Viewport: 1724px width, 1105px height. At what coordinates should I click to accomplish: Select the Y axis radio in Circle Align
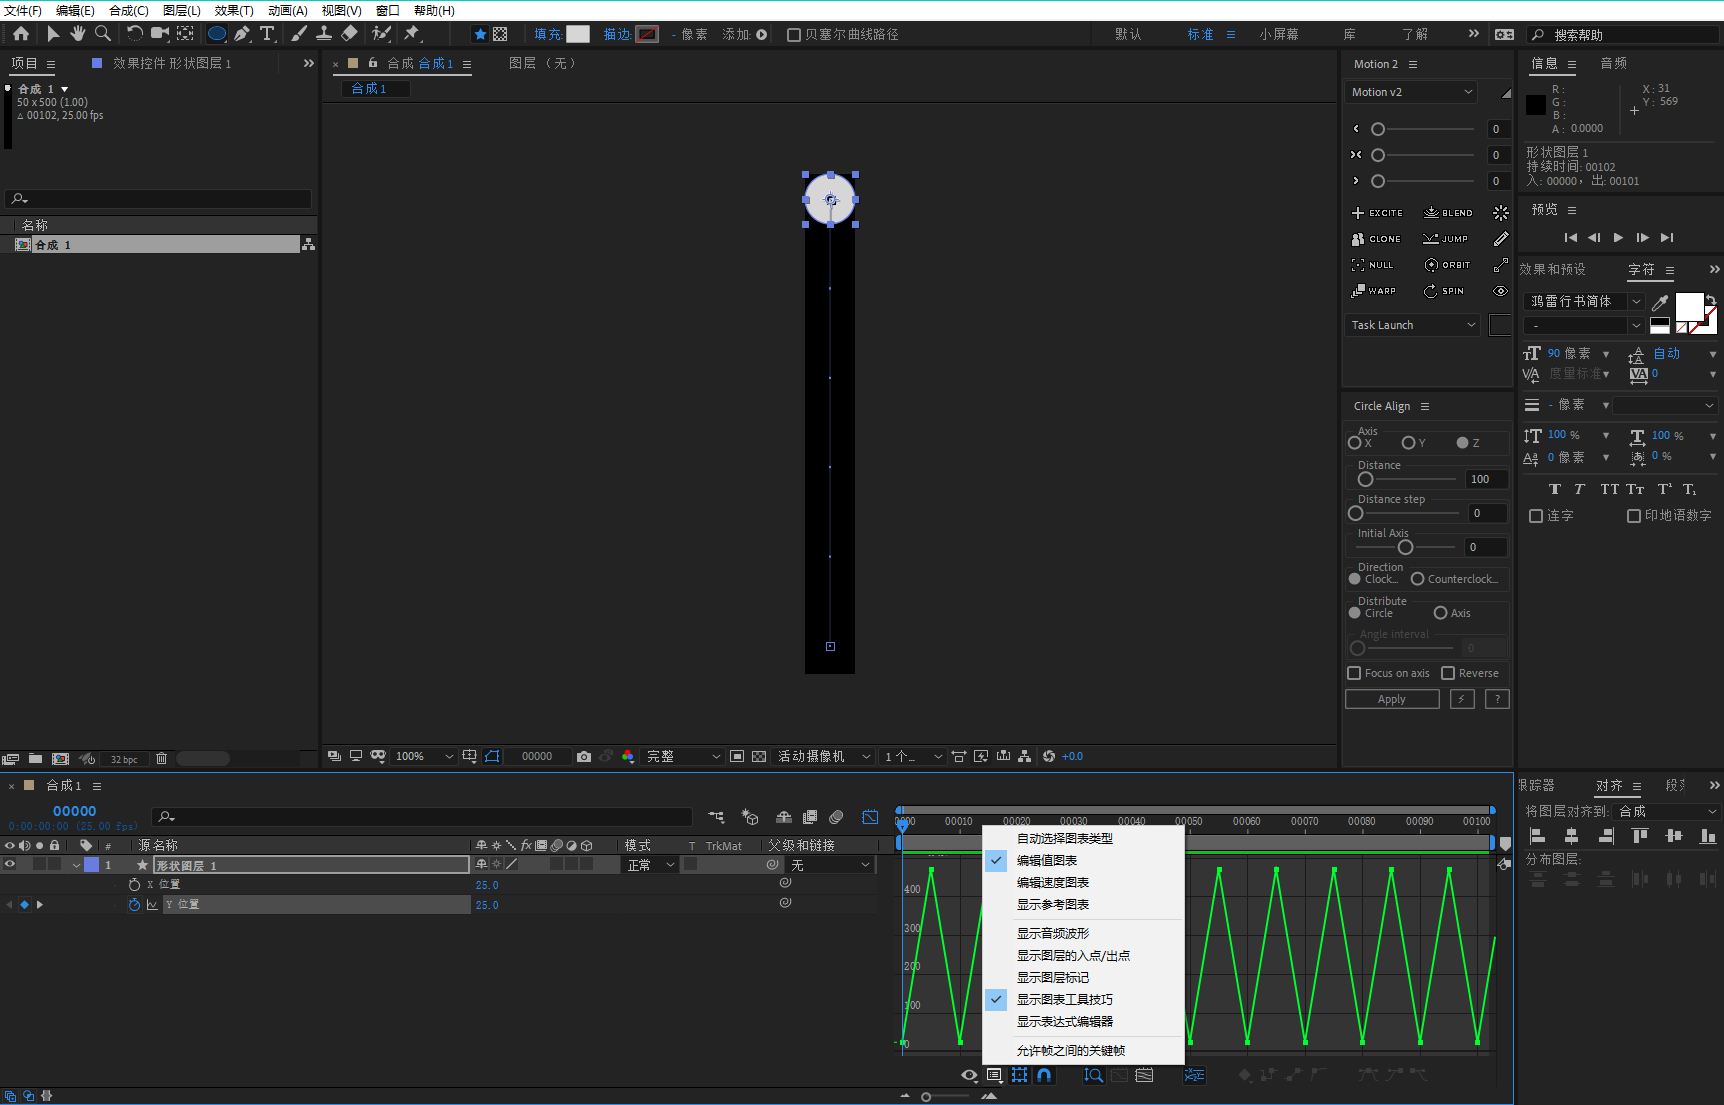tap(1408, 443)
